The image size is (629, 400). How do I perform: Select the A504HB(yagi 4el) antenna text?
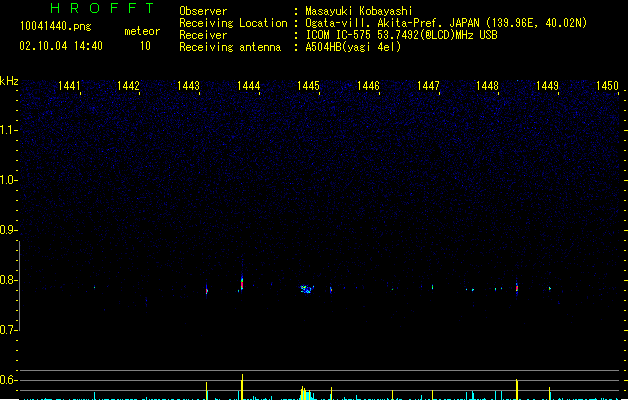[353, 47]
